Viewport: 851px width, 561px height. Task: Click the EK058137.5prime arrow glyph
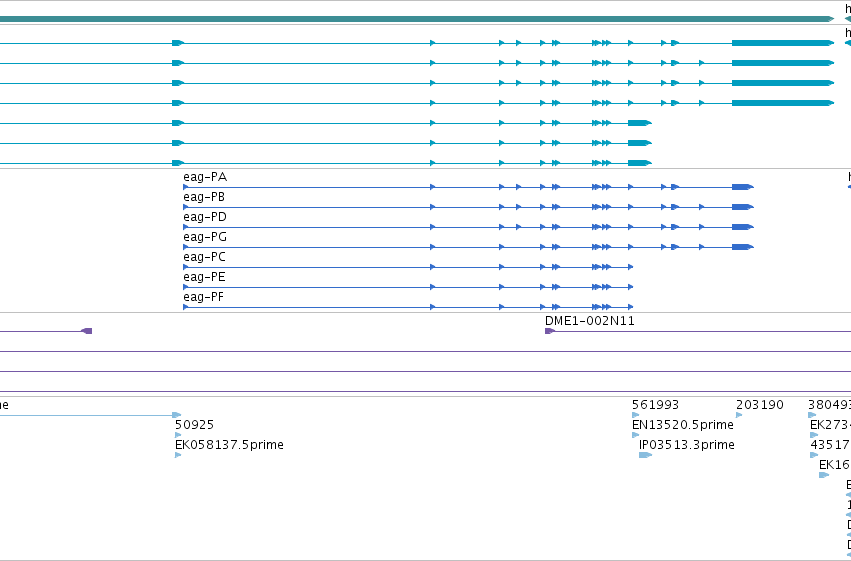click(178, 455)
